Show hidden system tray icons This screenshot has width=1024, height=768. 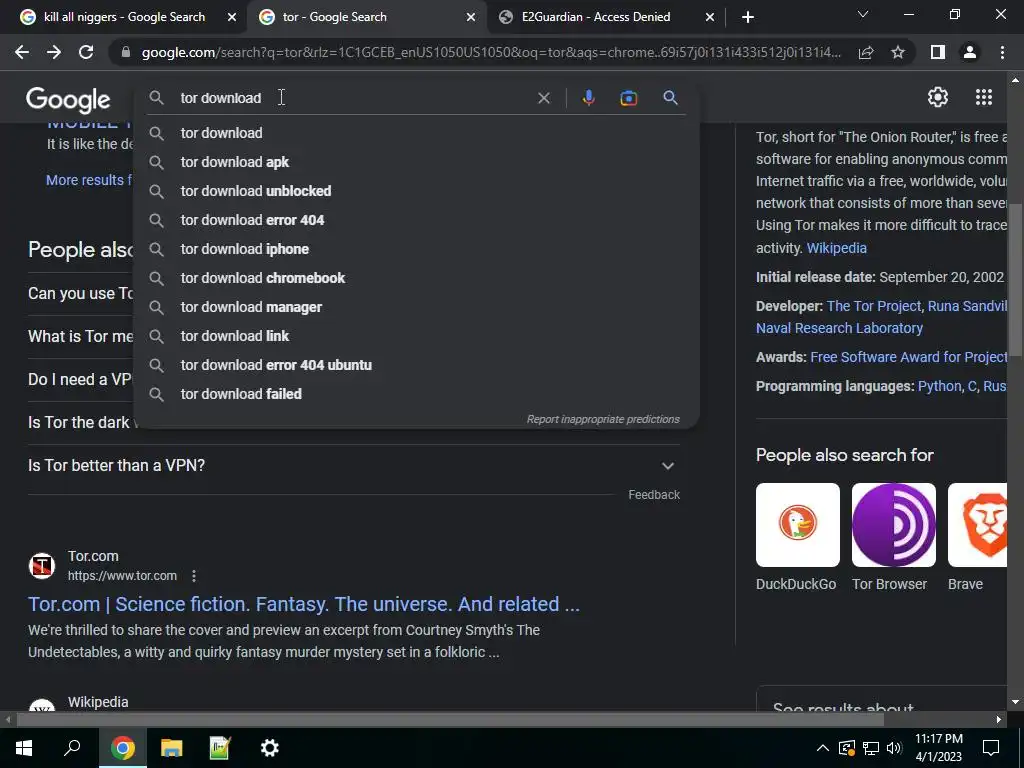(x=823, y=748)
